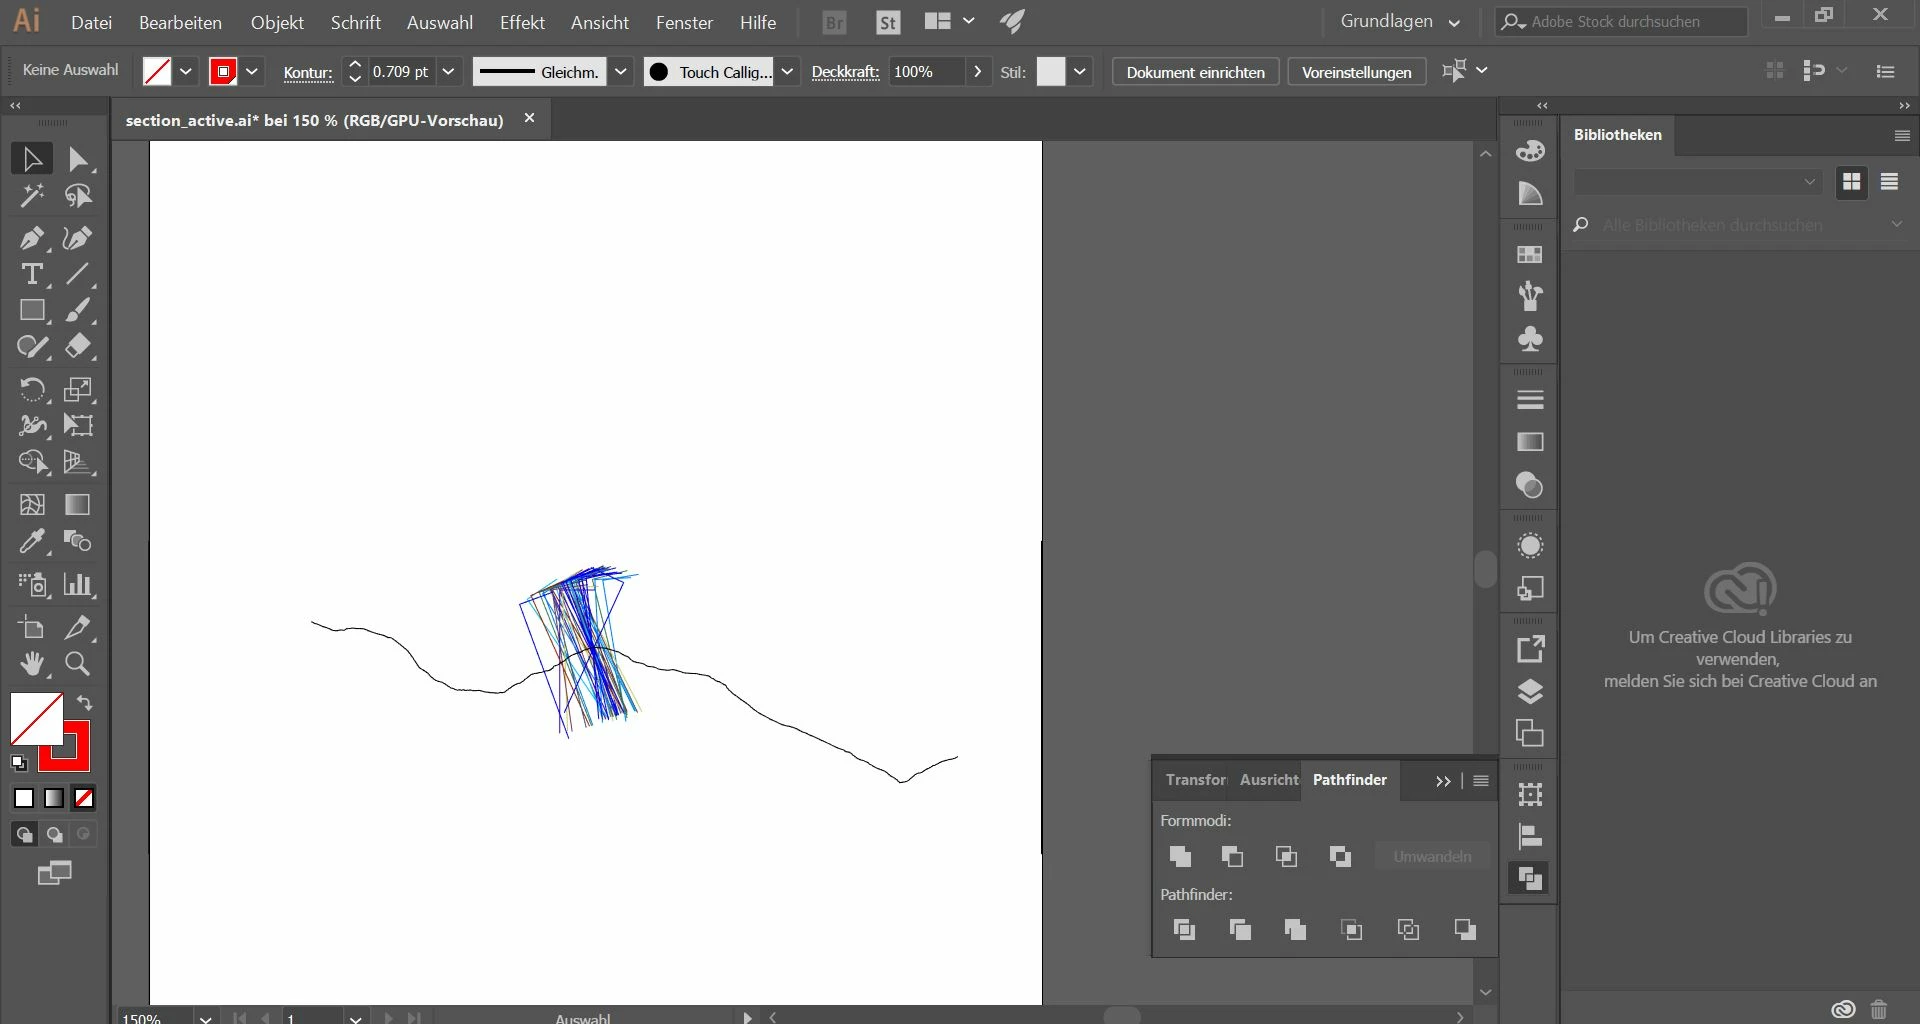Open the stroke color dropdown arrow
The image size is (1920, 1024).
[252, 72]
